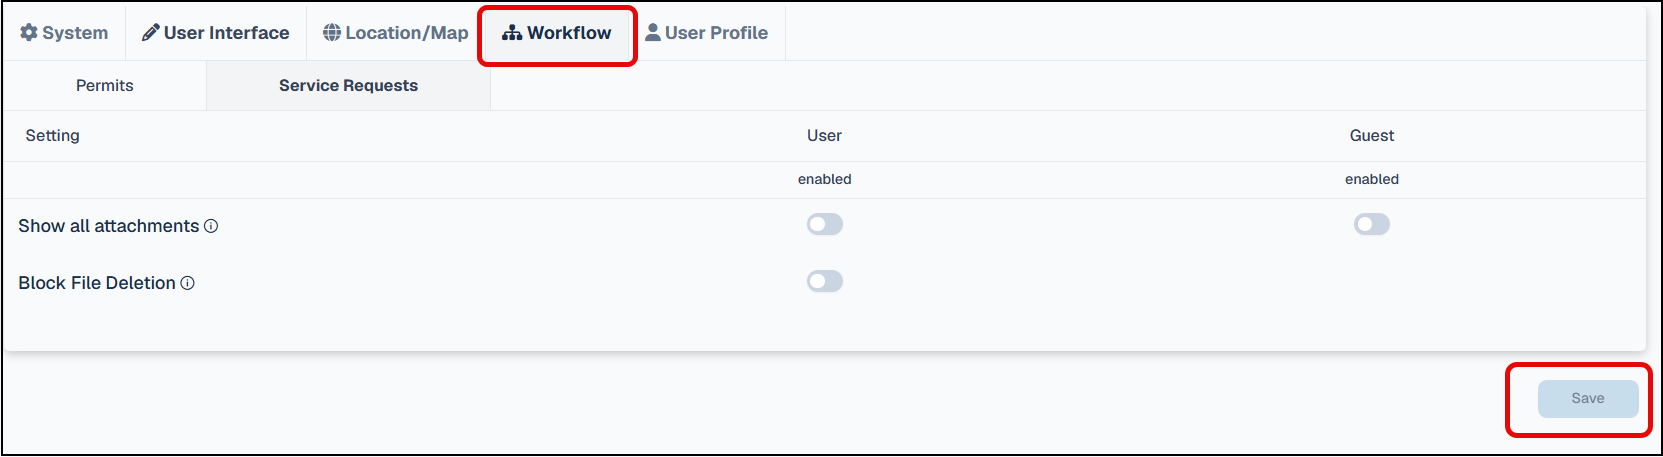Open the User Profile tab label
Screen dimensions: 1663x457
(x=716, y=32)
